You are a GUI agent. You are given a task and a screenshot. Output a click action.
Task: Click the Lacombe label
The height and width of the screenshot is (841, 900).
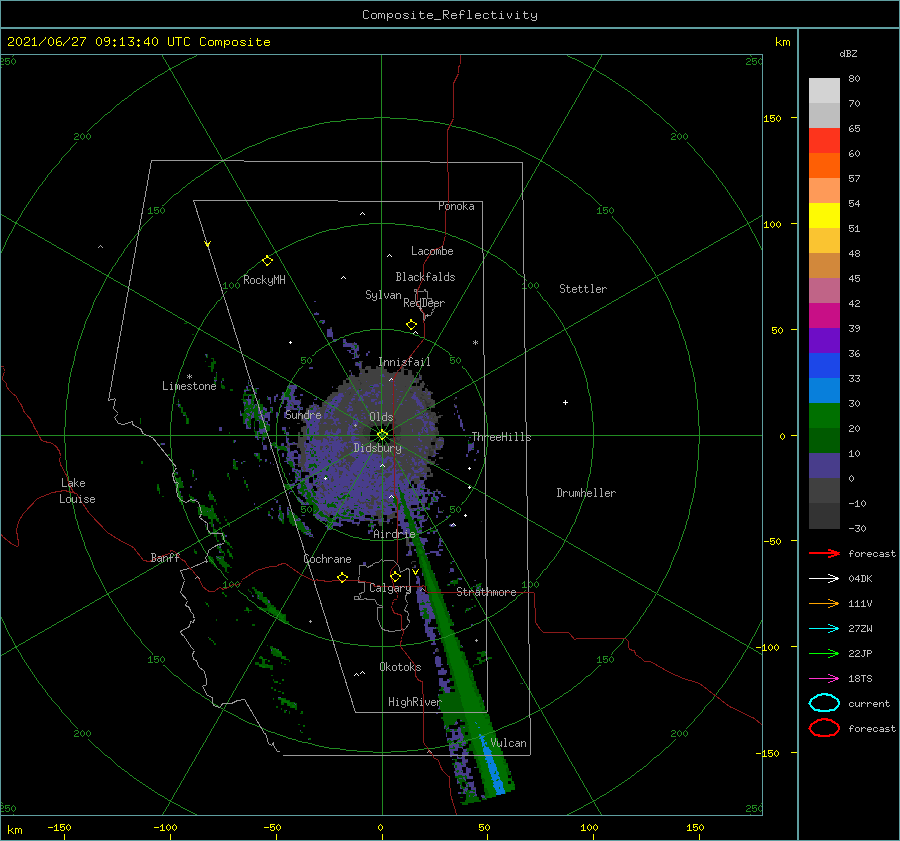(432, 251)
